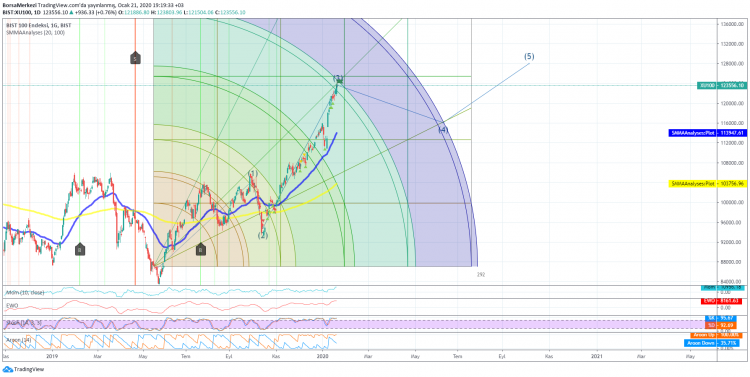Select the Elliott wave (4) label
Screen dimensions: 750x377
pyautogui.click(x=443, y=129)
